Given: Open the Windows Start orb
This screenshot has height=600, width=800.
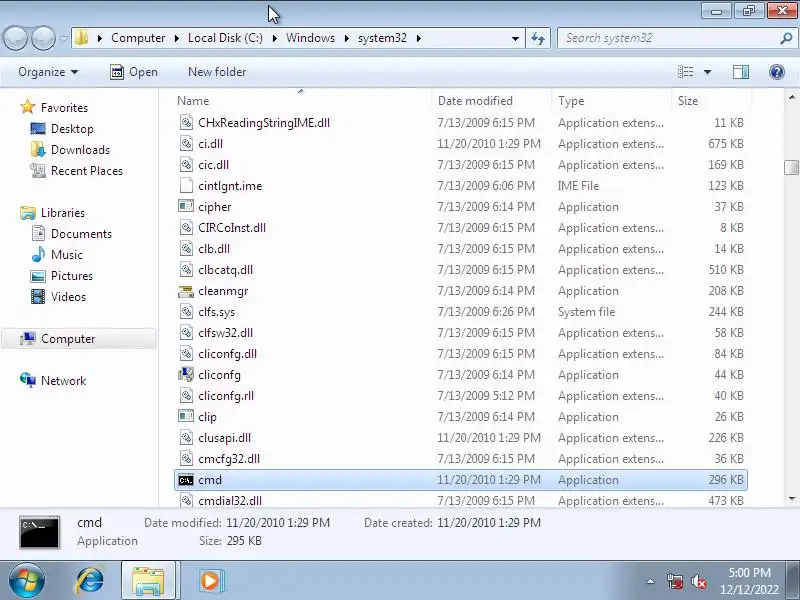Looking at the screenshot, I should click(x=27, y=580).
